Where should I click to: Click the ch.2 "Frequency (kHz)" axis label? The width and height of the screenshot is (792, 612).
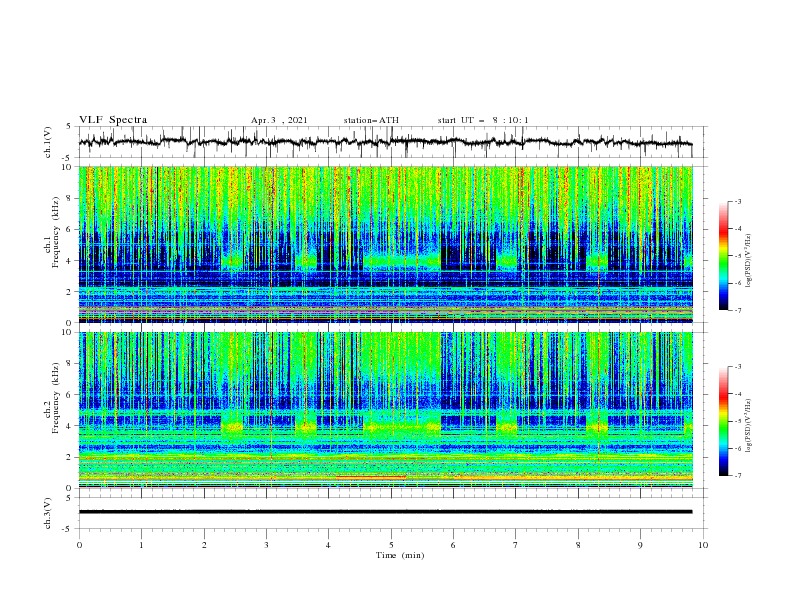(x=56, y=397)
